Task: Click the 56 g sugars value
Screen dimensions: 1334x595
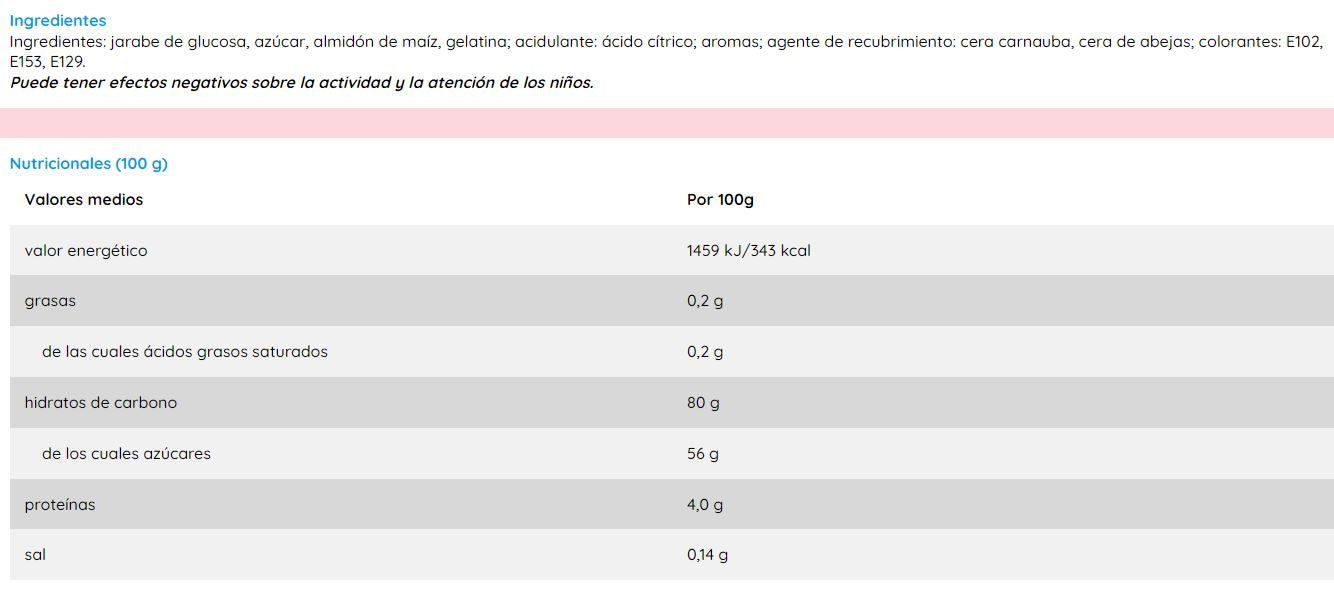Action: click(x=703, y=454)
